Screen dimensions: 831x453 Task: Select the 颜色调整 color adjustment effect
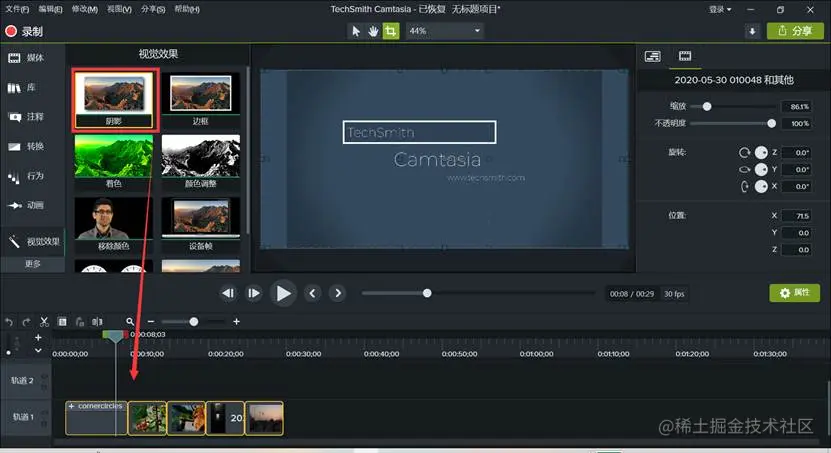pyautogui.click(x=200, y=162)
